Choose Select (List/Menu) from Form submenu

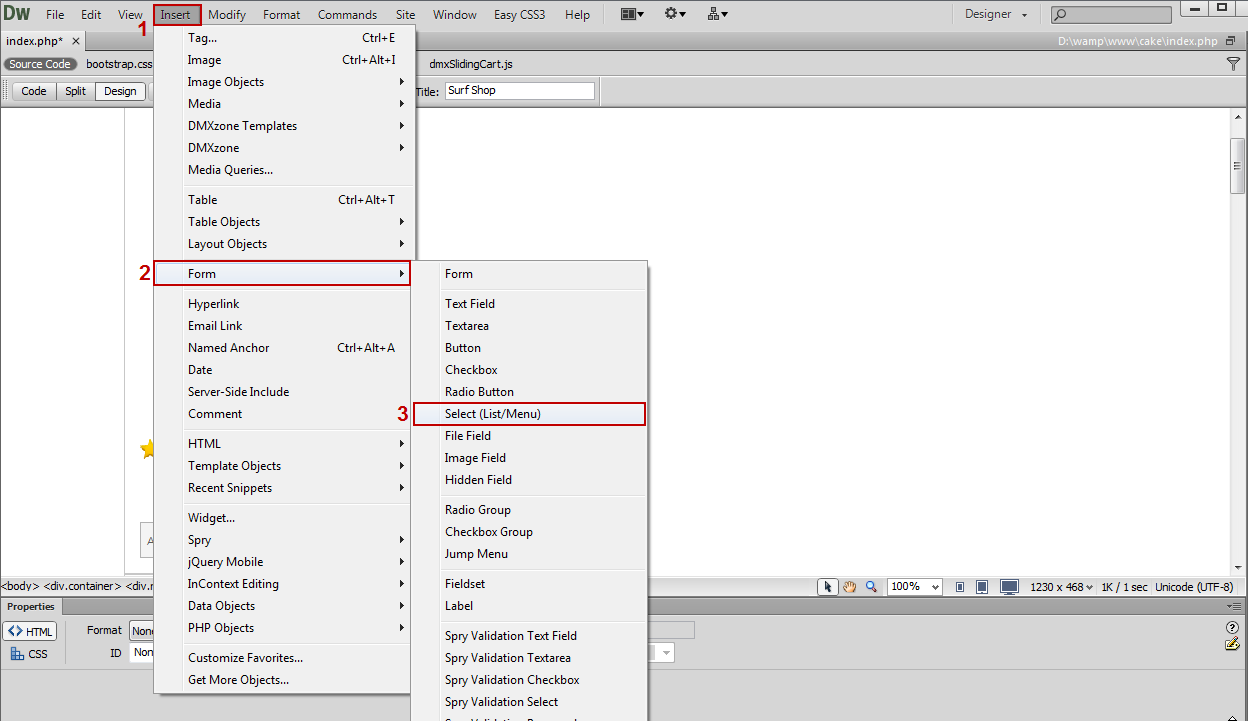(x=530, y=414)
